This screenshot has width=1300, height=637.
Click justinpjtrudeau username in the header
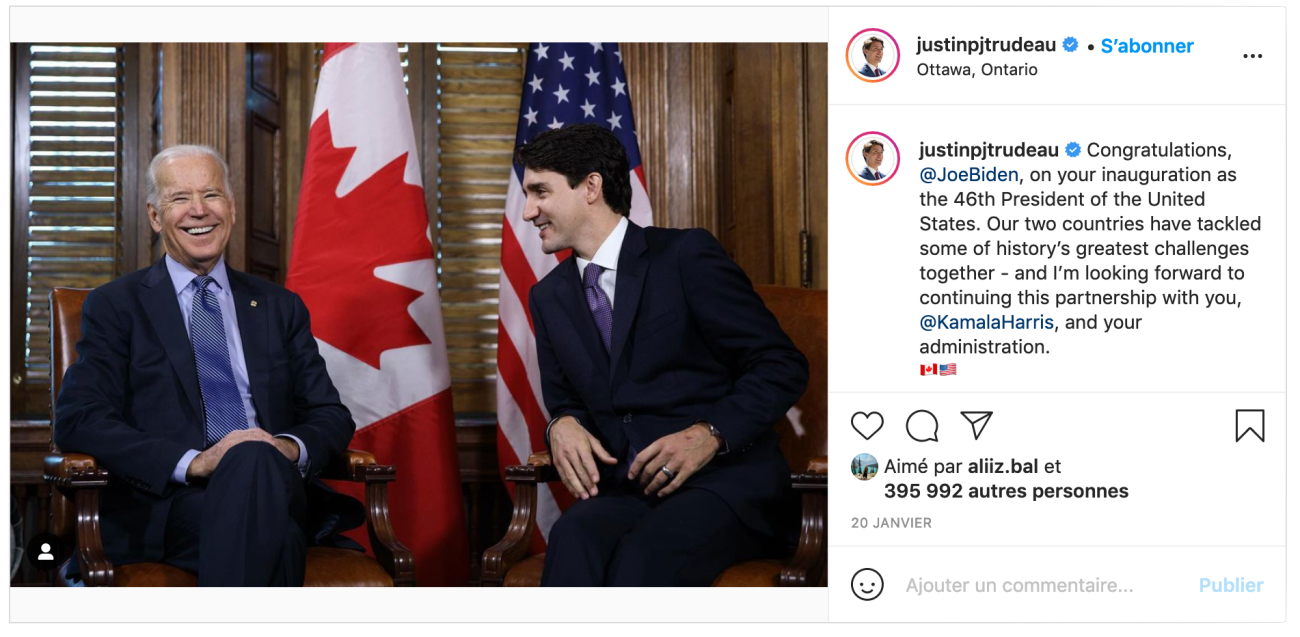pyautogui.click(x=987, y=45)
